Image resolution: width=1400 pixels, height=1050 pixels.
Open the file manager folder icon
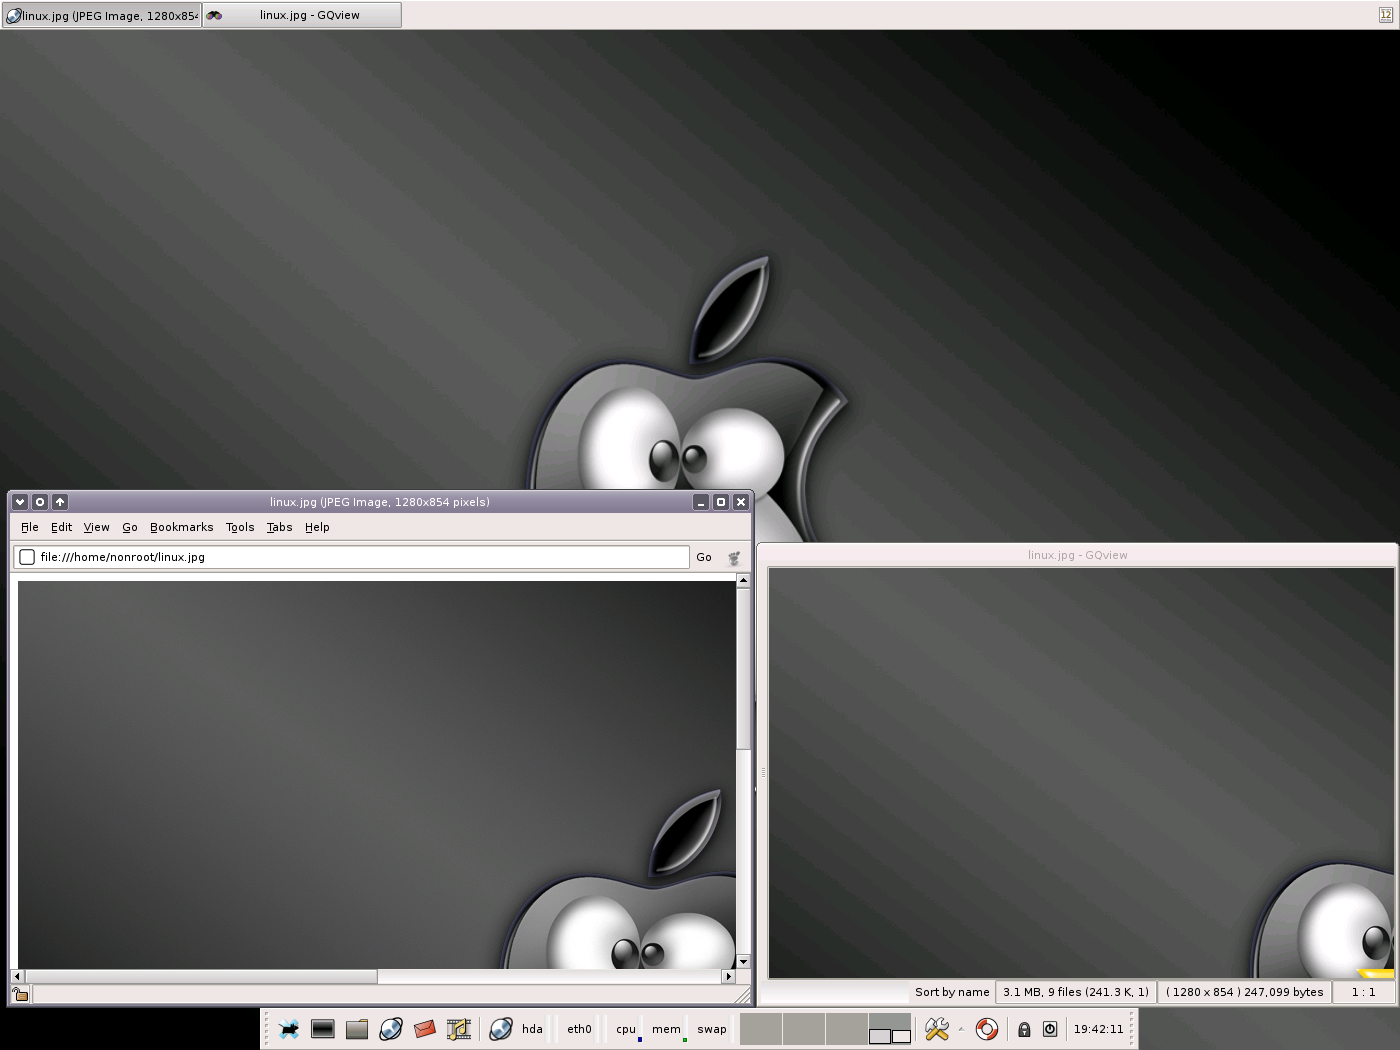357,1029
